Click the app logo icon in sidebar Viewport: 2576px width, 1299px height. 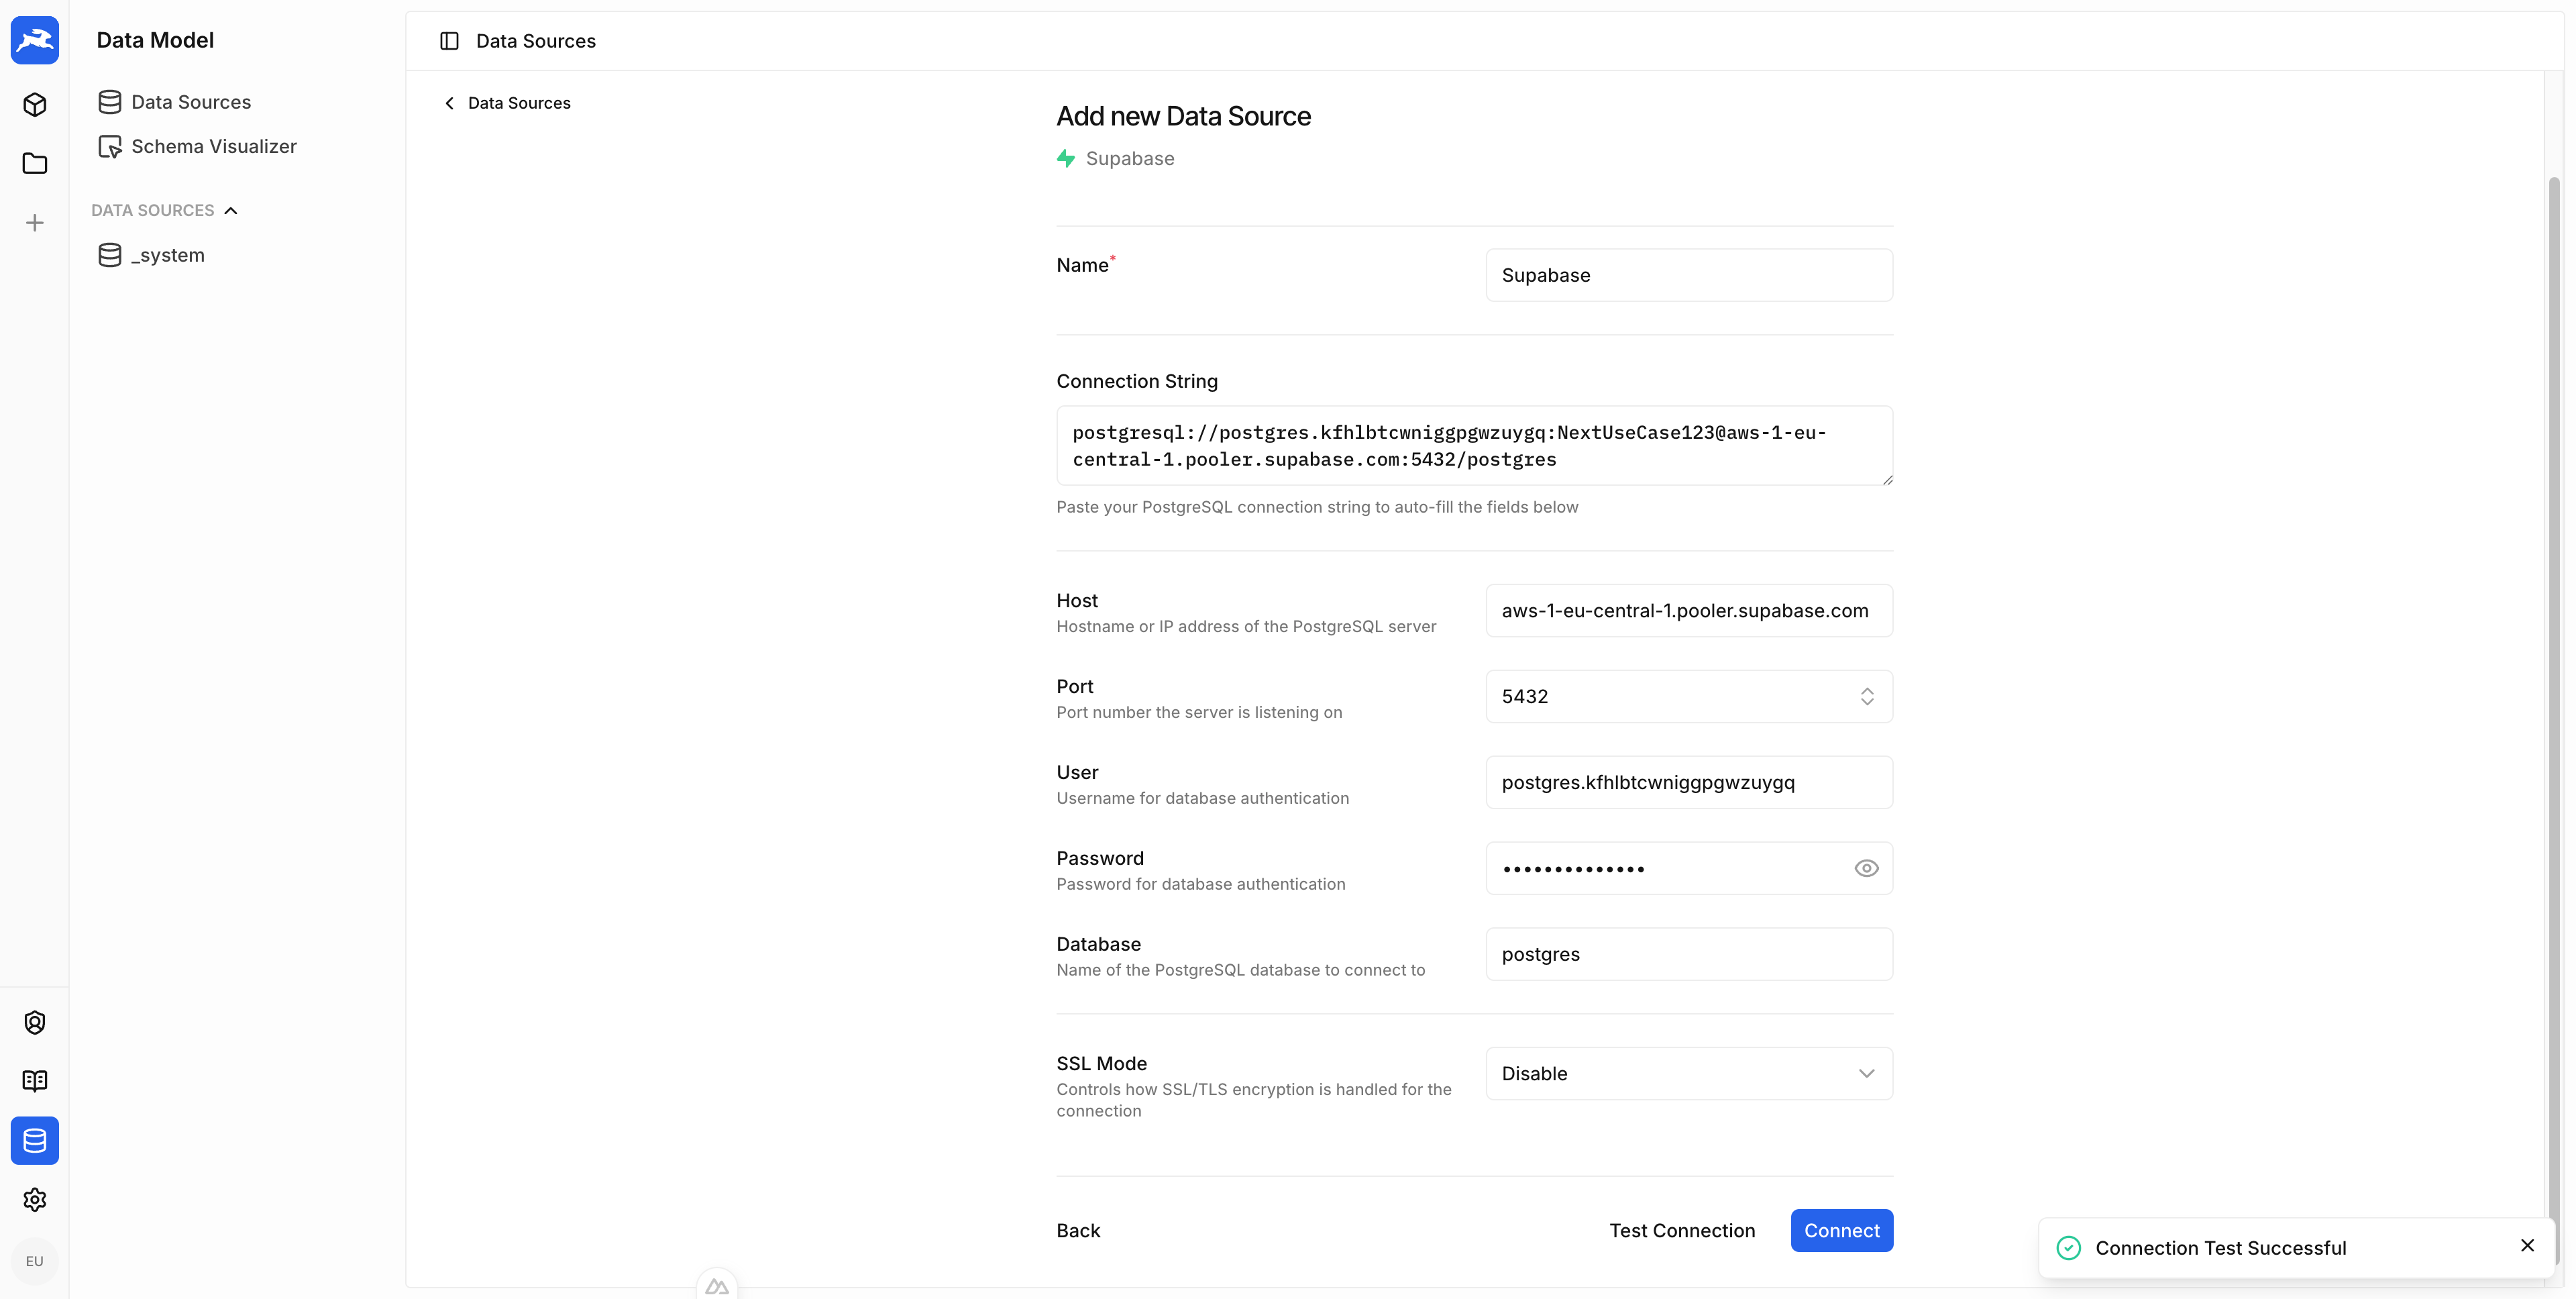tap(35, 40)
